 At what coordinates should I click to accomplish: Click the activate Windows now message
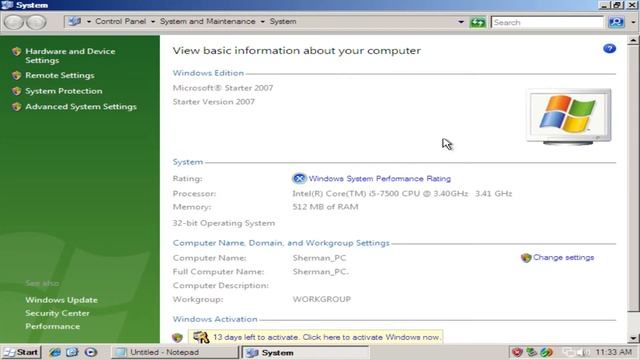327,337
